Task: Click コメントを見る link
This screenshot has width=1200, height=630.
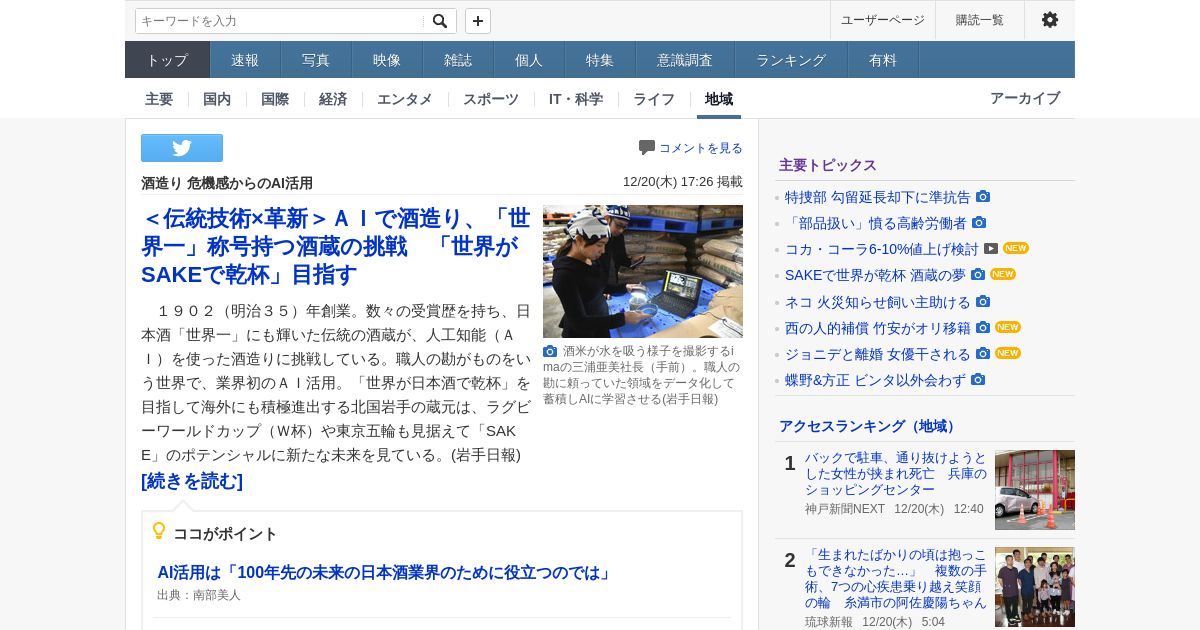Action: pyautogui.click(x=701, y=148)
